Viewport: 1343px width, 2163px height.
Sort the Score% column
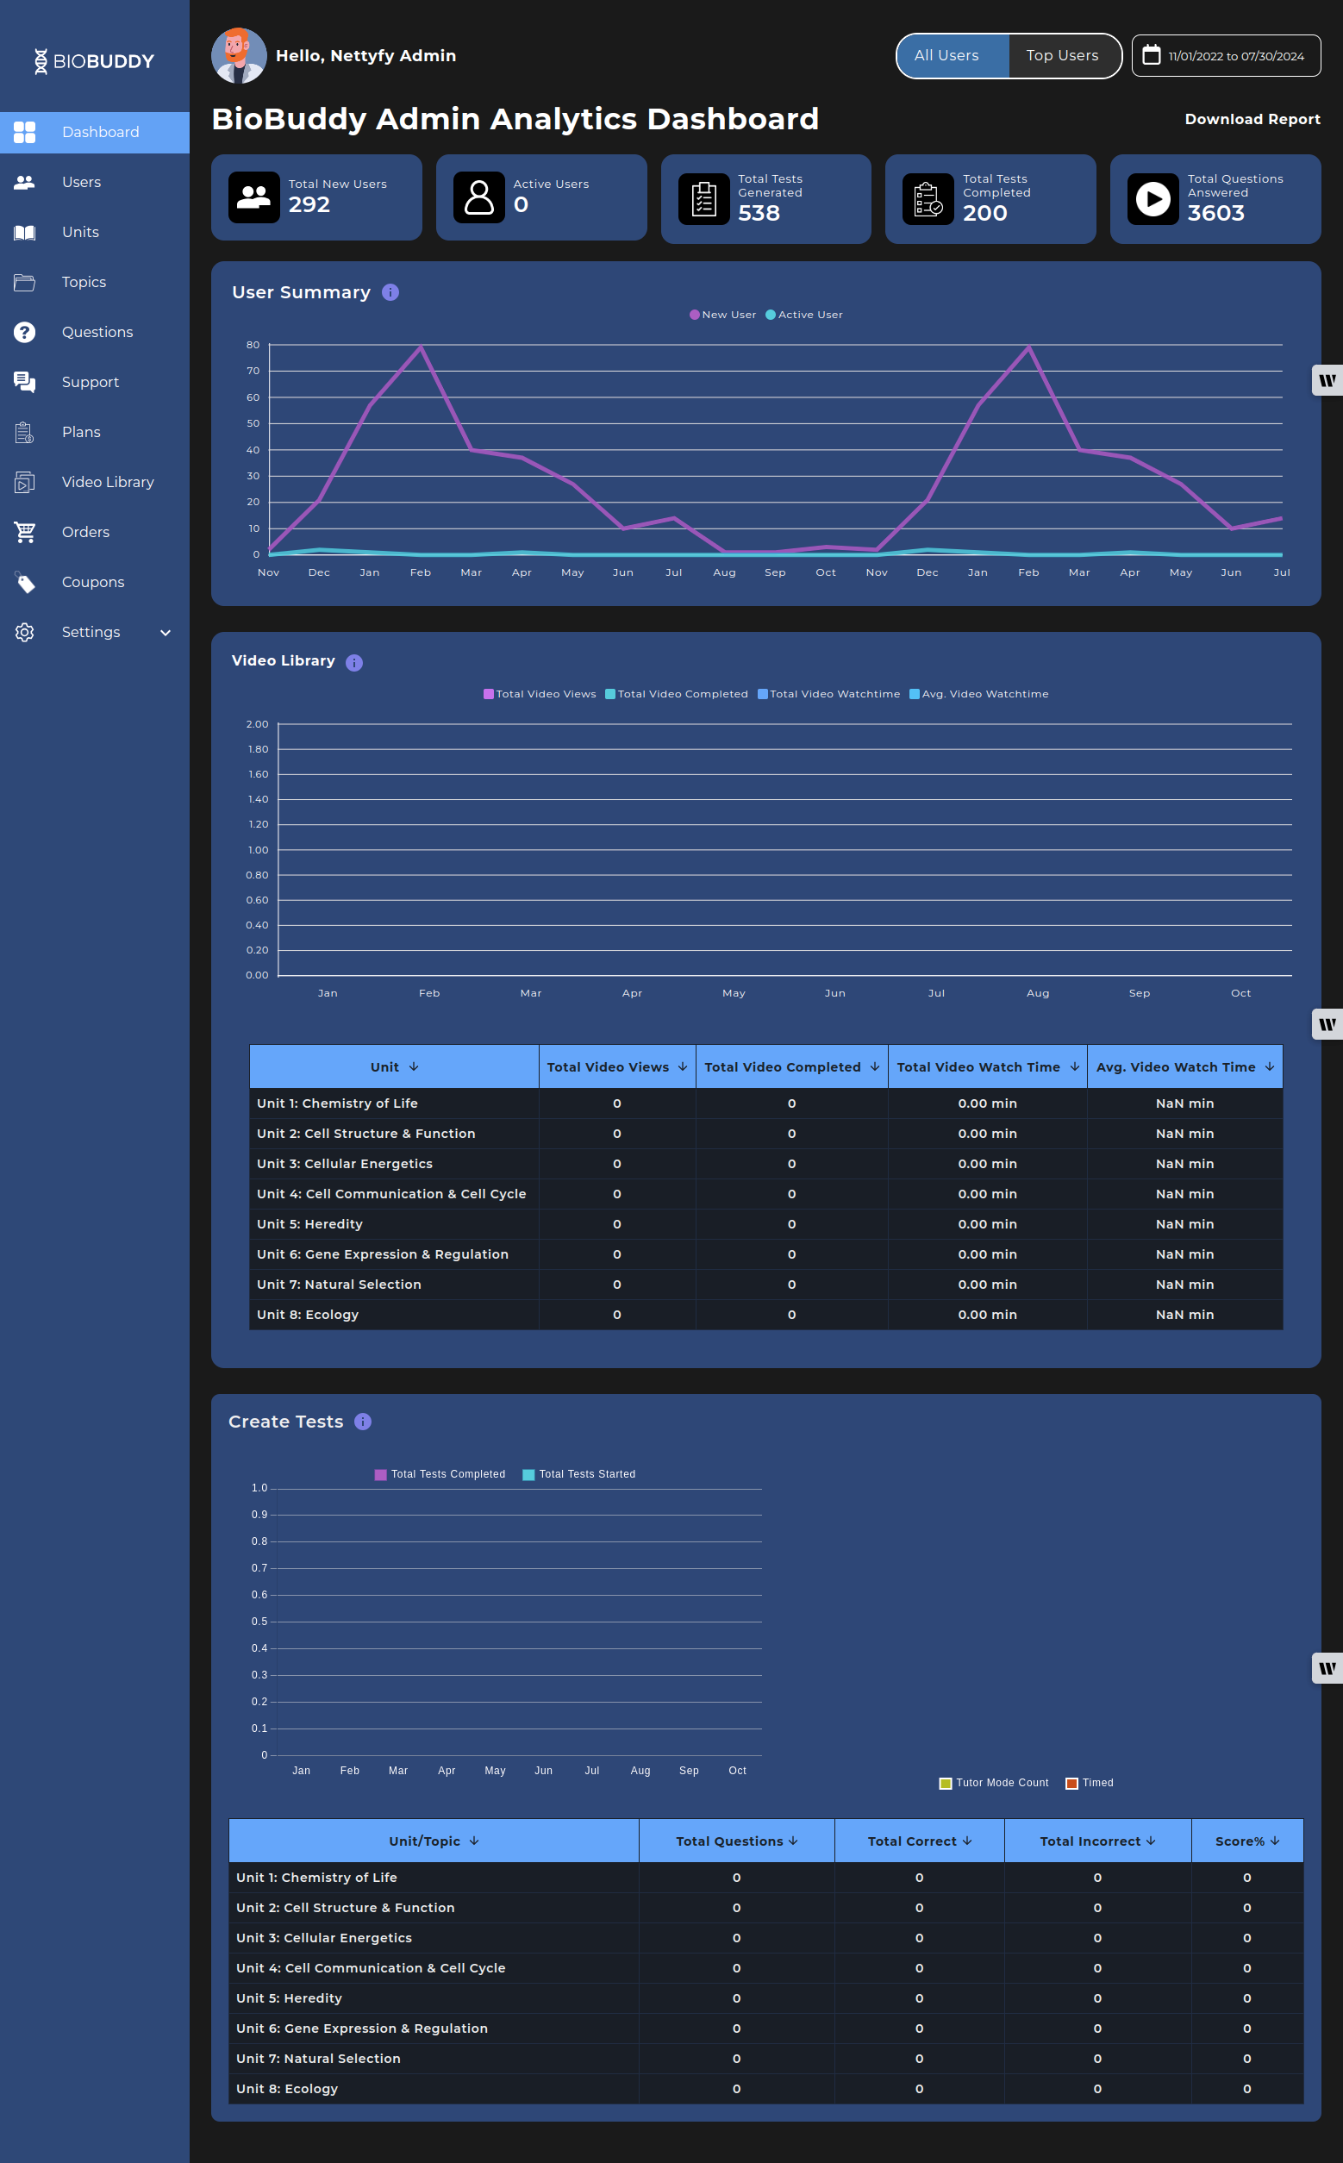click(x=1275, y=1841)
